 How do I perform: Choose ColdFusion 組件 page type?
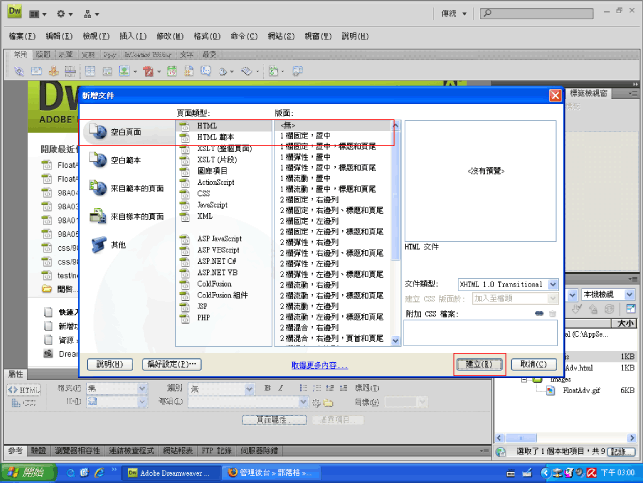[x=224, y=295]
